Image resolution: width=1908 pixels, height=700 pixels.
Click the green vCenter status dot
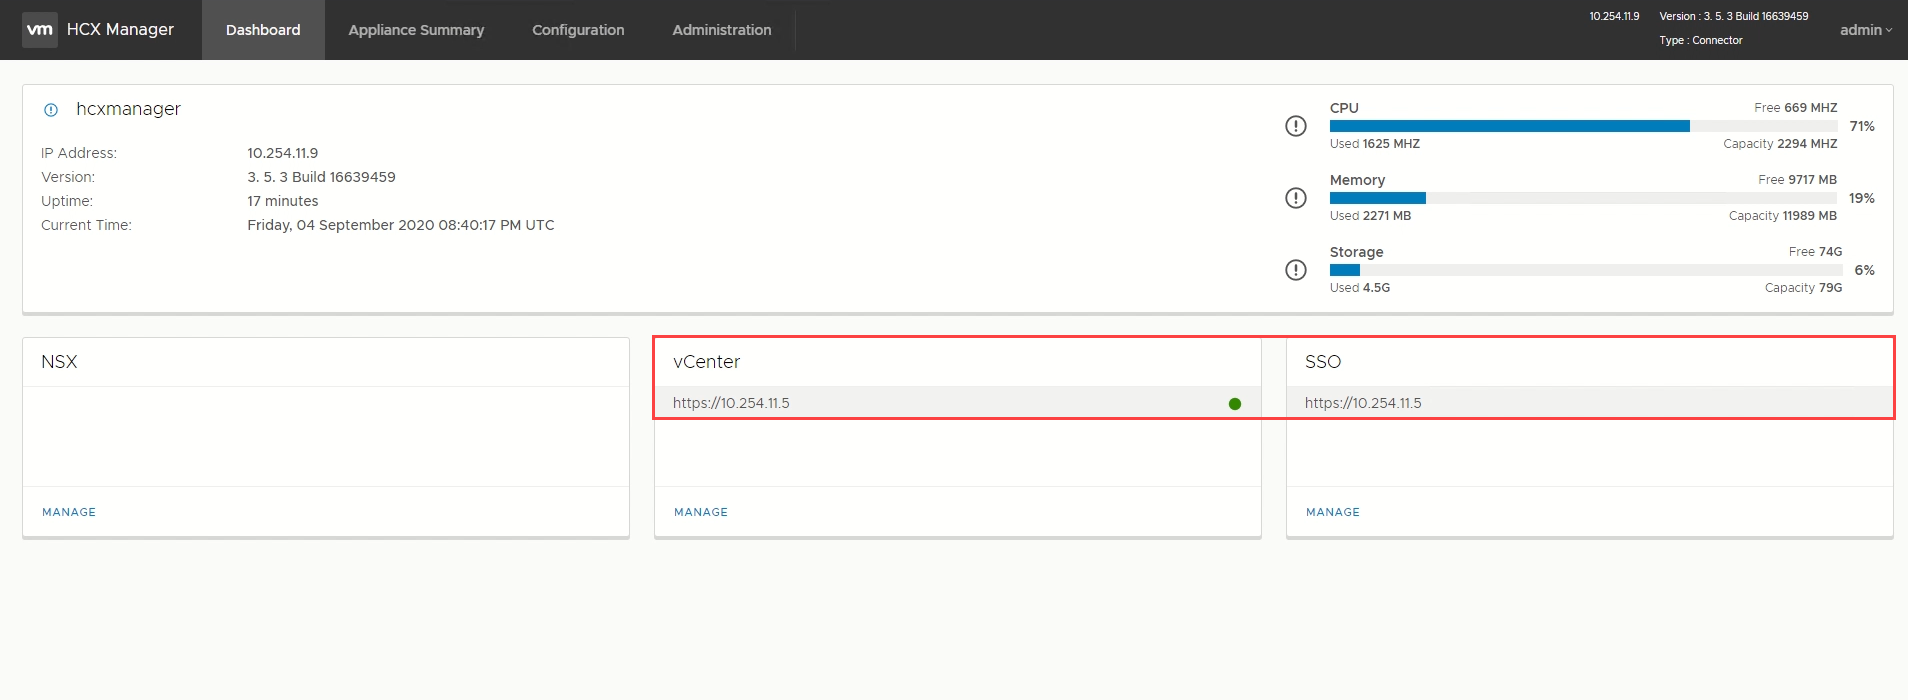(1235, 404)
